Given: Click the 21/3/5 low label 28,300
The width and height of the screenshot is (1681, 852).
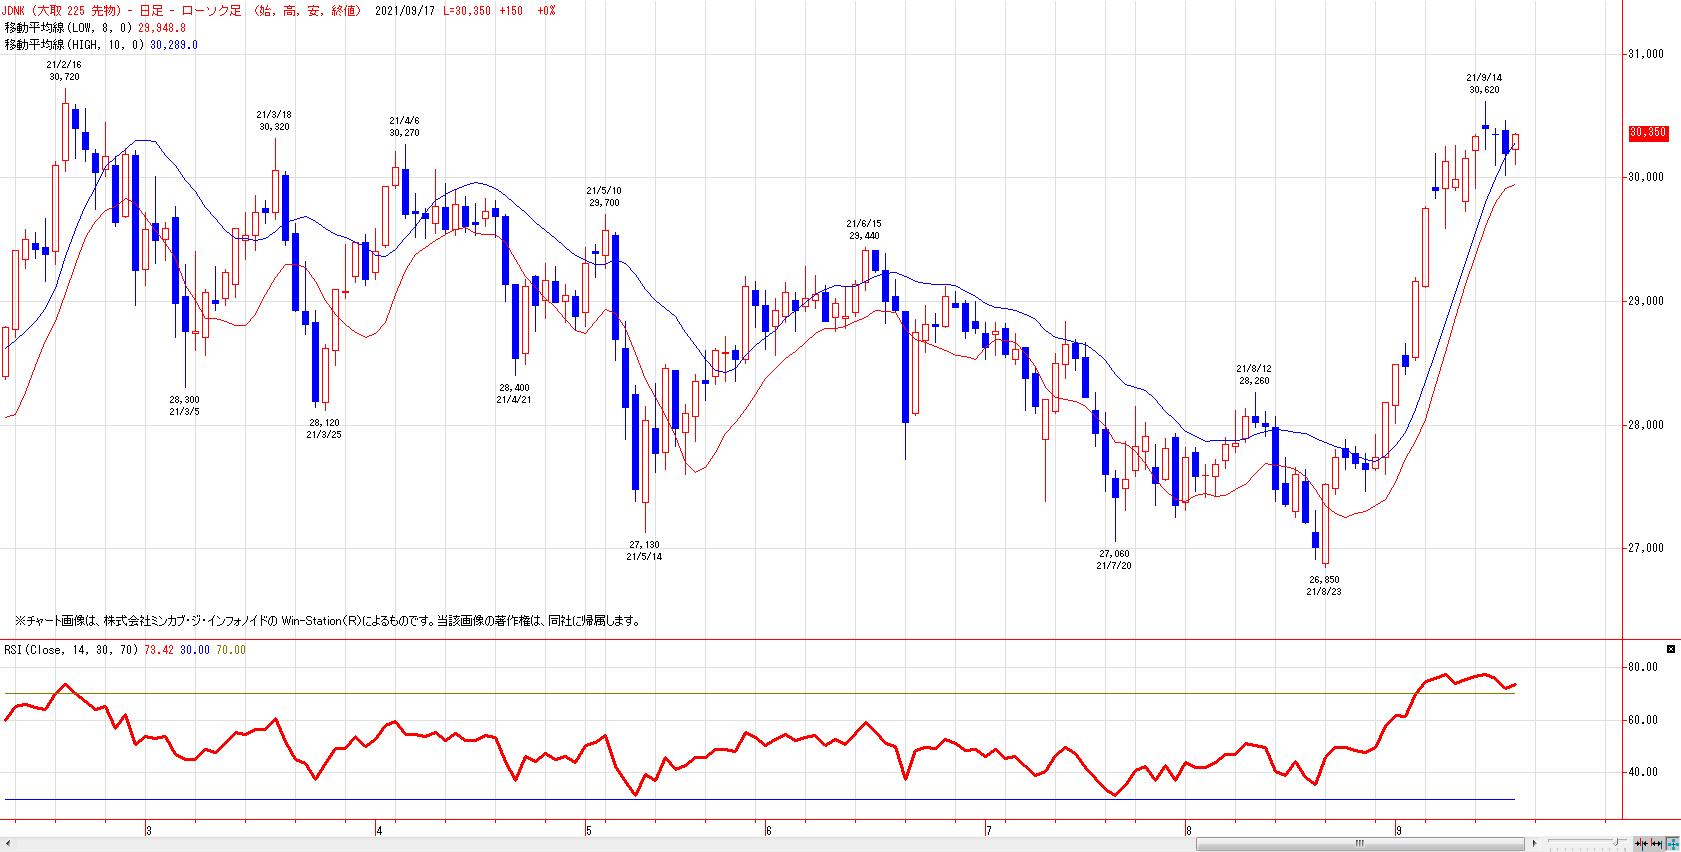Looking at the screenshot, I should (x=184, y=399).
